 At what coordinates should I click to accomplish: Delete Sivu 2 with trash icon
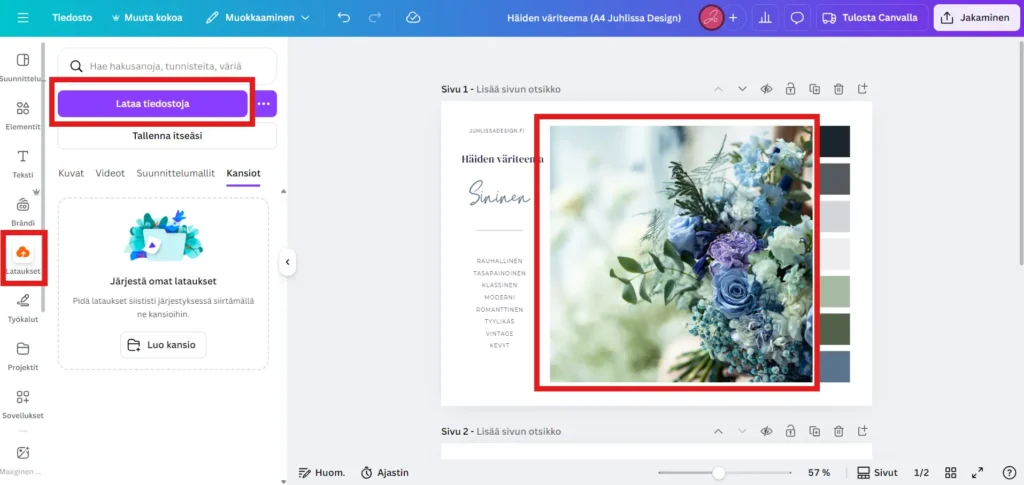839,431
